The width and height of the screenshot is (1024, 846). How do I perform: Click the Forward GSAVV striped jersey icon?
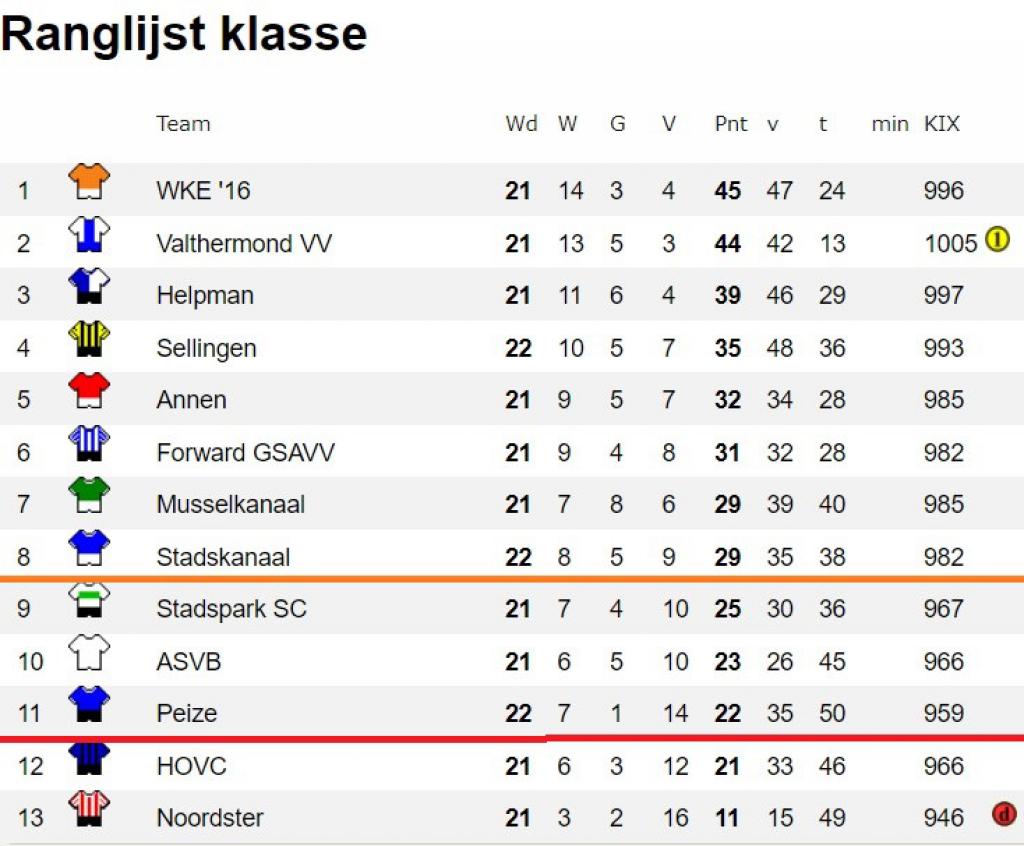(89, 443)
